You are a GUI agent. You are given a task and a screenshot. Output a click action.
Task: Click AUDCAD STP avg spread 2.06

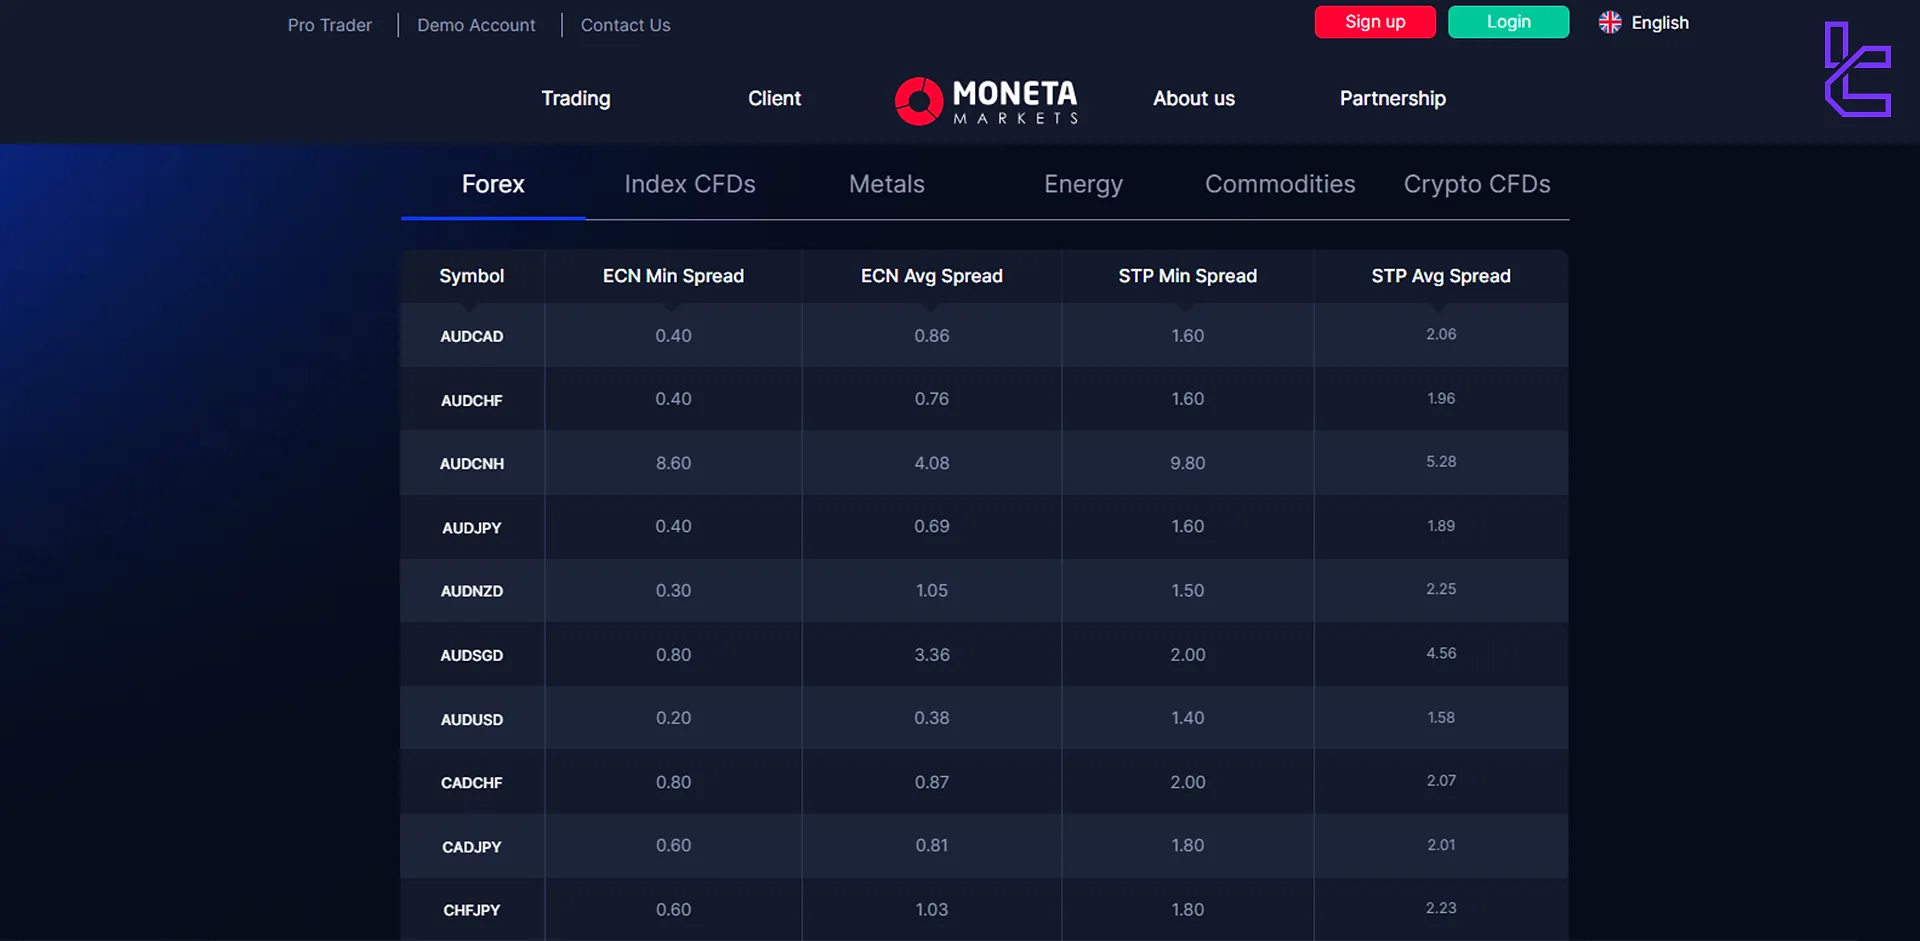(x=1441, y=334)
